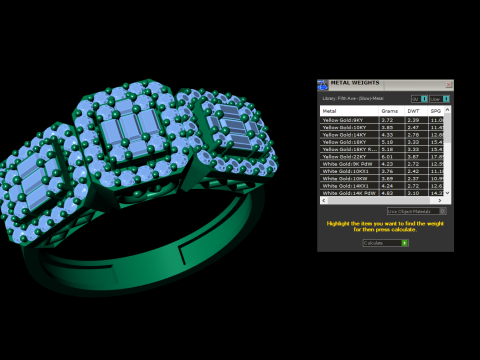Image resolution: width=480 pixels, height=360 pixels.
Task: Click the 6.01 grams value
Action: 387,156
